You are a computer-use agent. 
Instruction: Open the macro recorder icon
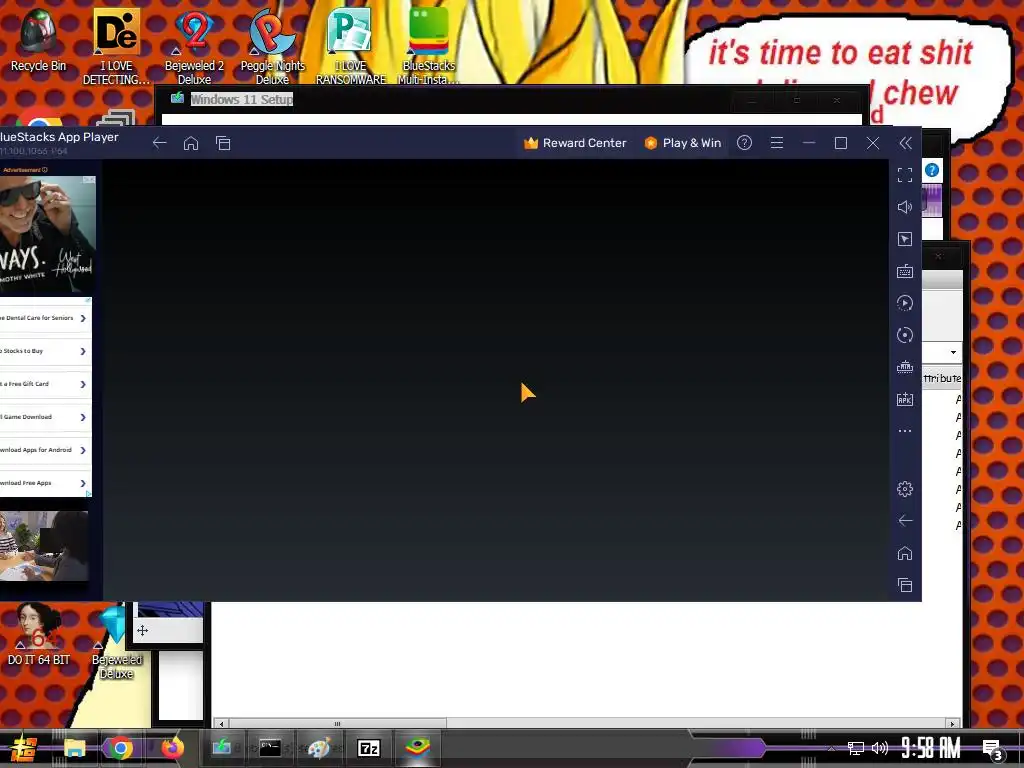pos(905,303)
